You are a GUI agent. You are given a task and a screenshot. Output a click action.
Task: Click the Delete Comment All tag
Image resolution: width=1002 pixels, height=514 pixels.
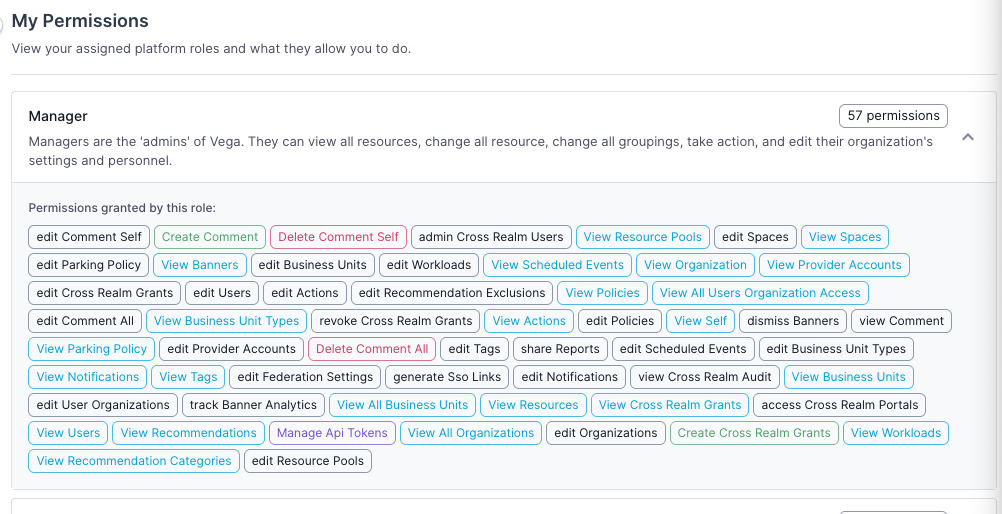coord(372,349)
